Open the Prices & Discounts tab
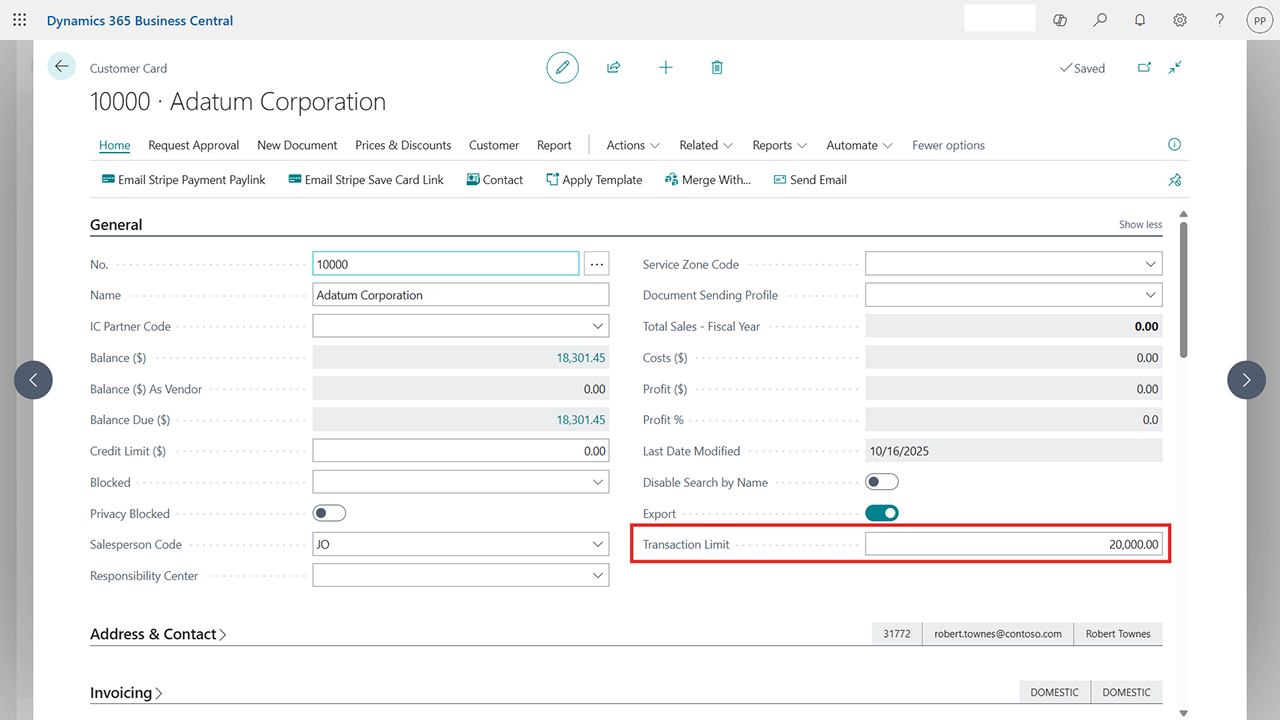The width and height of the screenshot is (1280, 720). pos(403,145)
